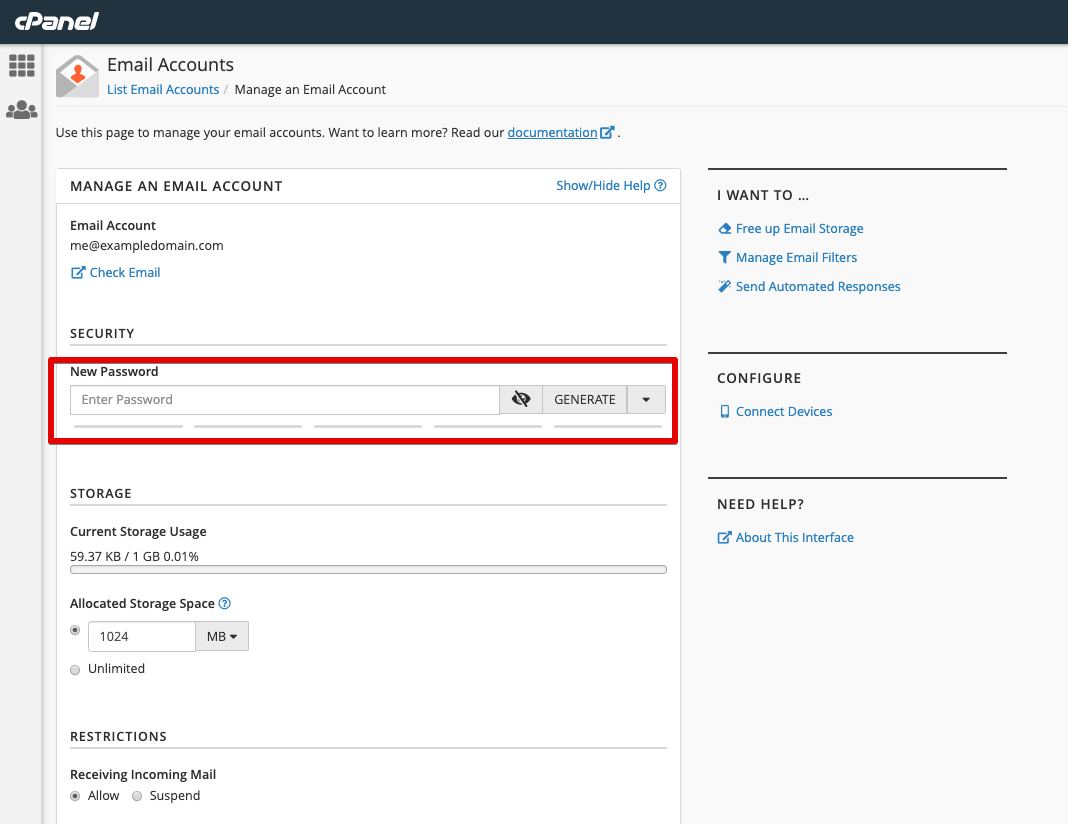Choose Suspend for Receiving Incoming Mail
This screenshot has height=824, width=1068.
pos(137,796)
